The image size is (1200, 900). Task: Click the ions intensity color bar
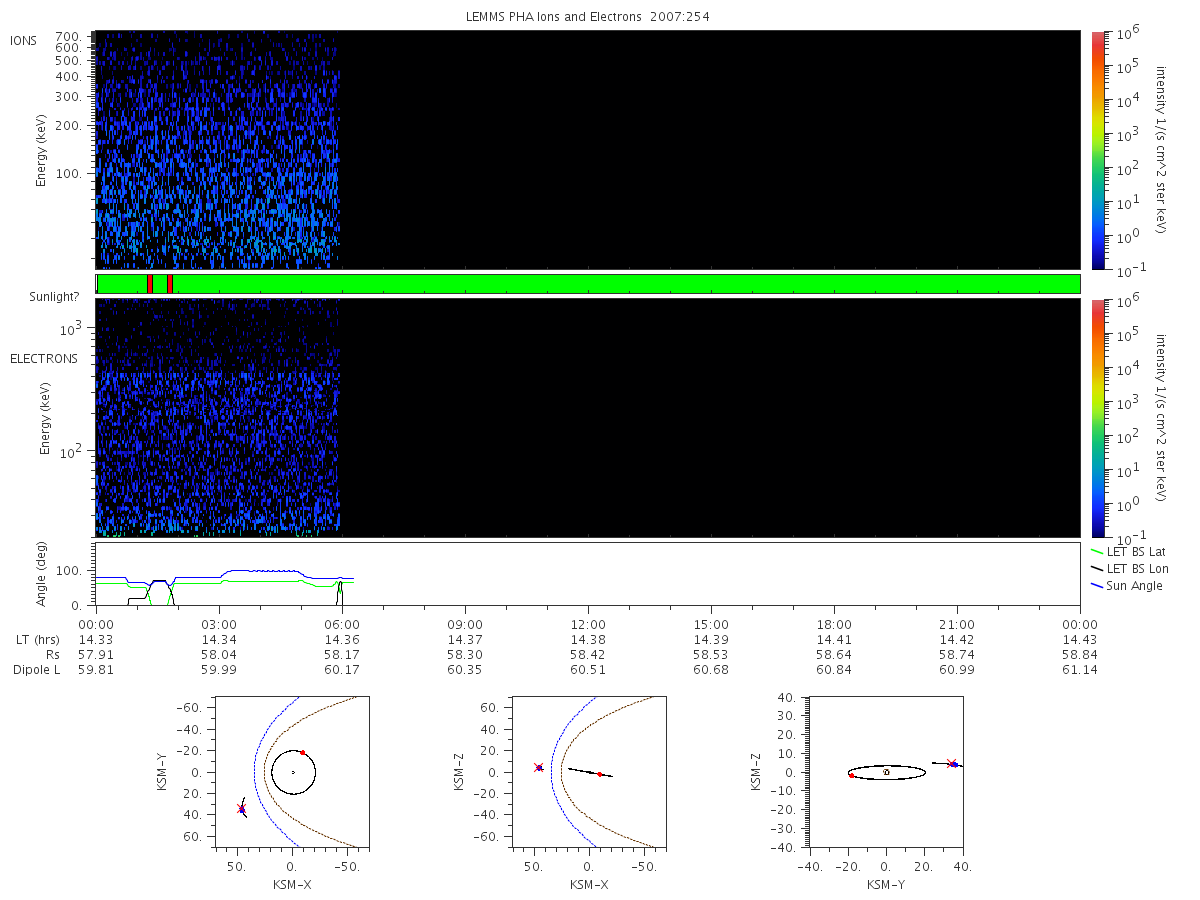tap(1097, 150)
